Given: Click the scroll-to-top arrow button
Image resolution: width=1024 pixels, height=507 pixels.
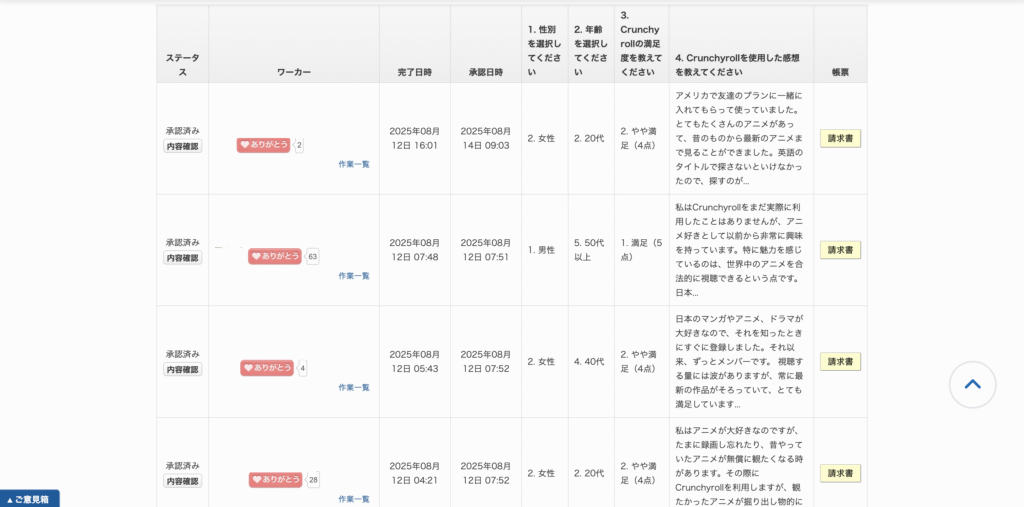Looking at the screenshot, I should 972,384.
